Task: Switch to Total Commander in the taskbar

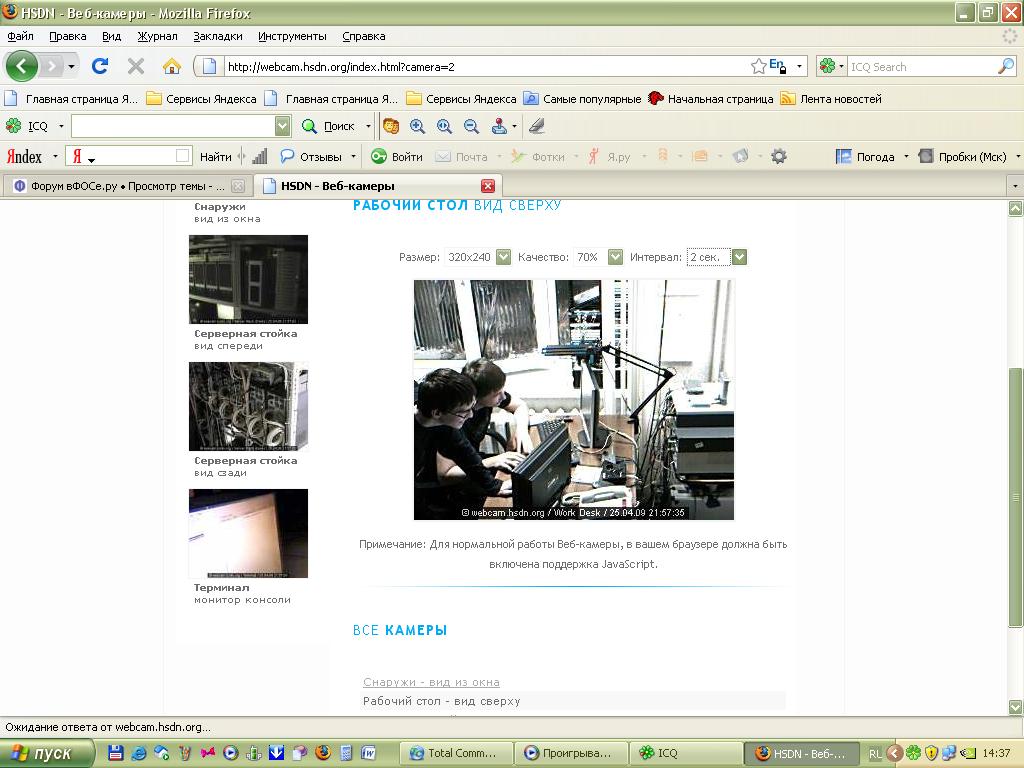Action: coord(456,753)
